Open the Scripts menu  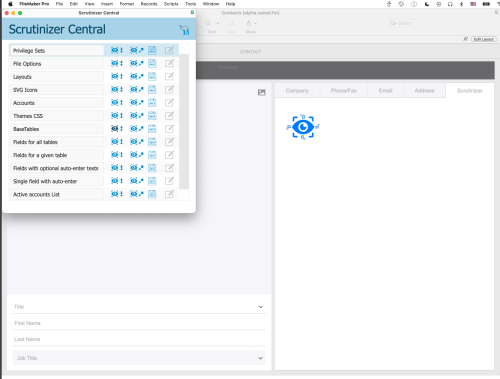(x=171, y=4)
